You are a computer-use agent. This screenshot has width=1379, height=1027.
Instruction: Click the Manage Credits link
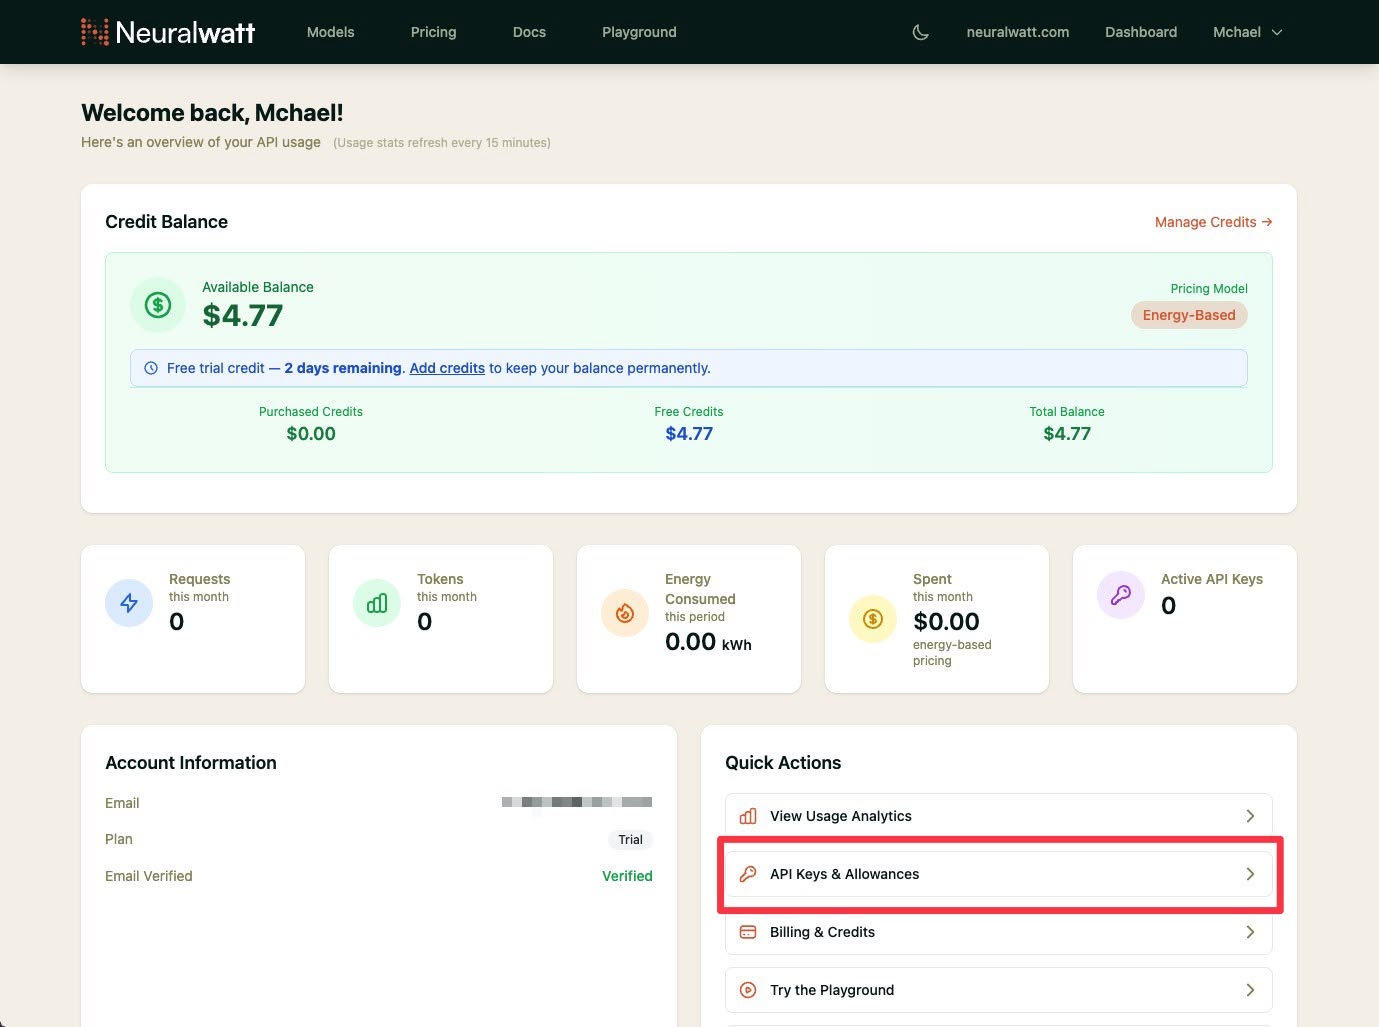(1213, 222)
